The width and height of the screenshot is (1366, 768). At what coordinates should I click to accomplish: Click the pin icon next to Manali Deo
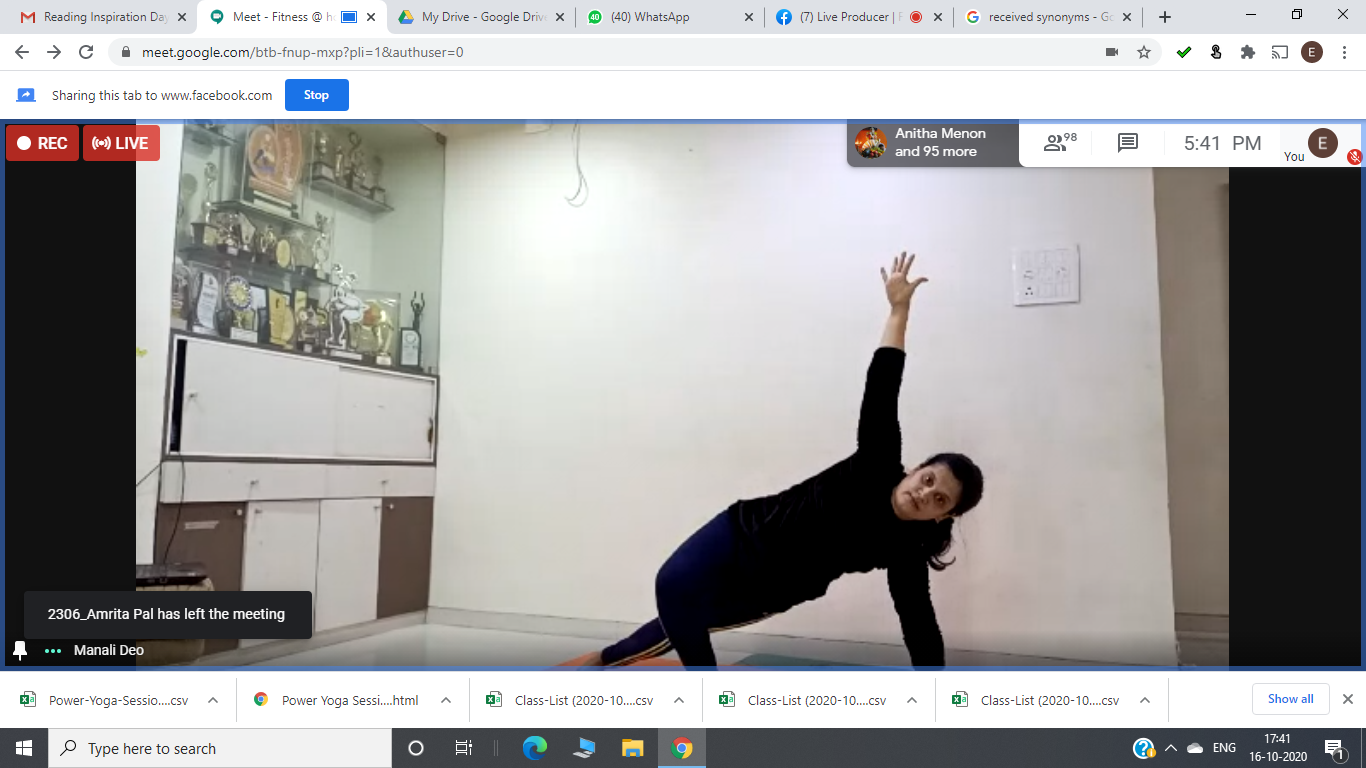[x=18, y=650]
